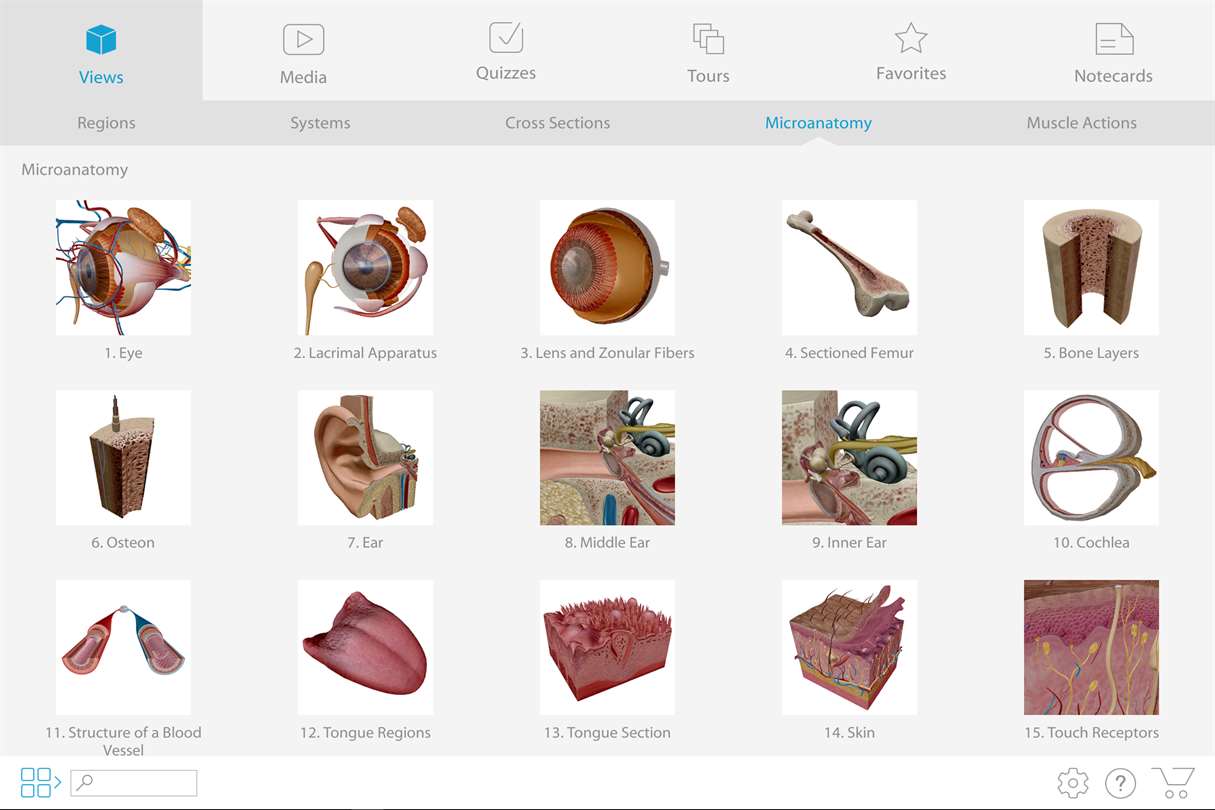1215x810 pixels.
Task: Click the '5. Bone Layers' caption
Action: [1091, 353]
